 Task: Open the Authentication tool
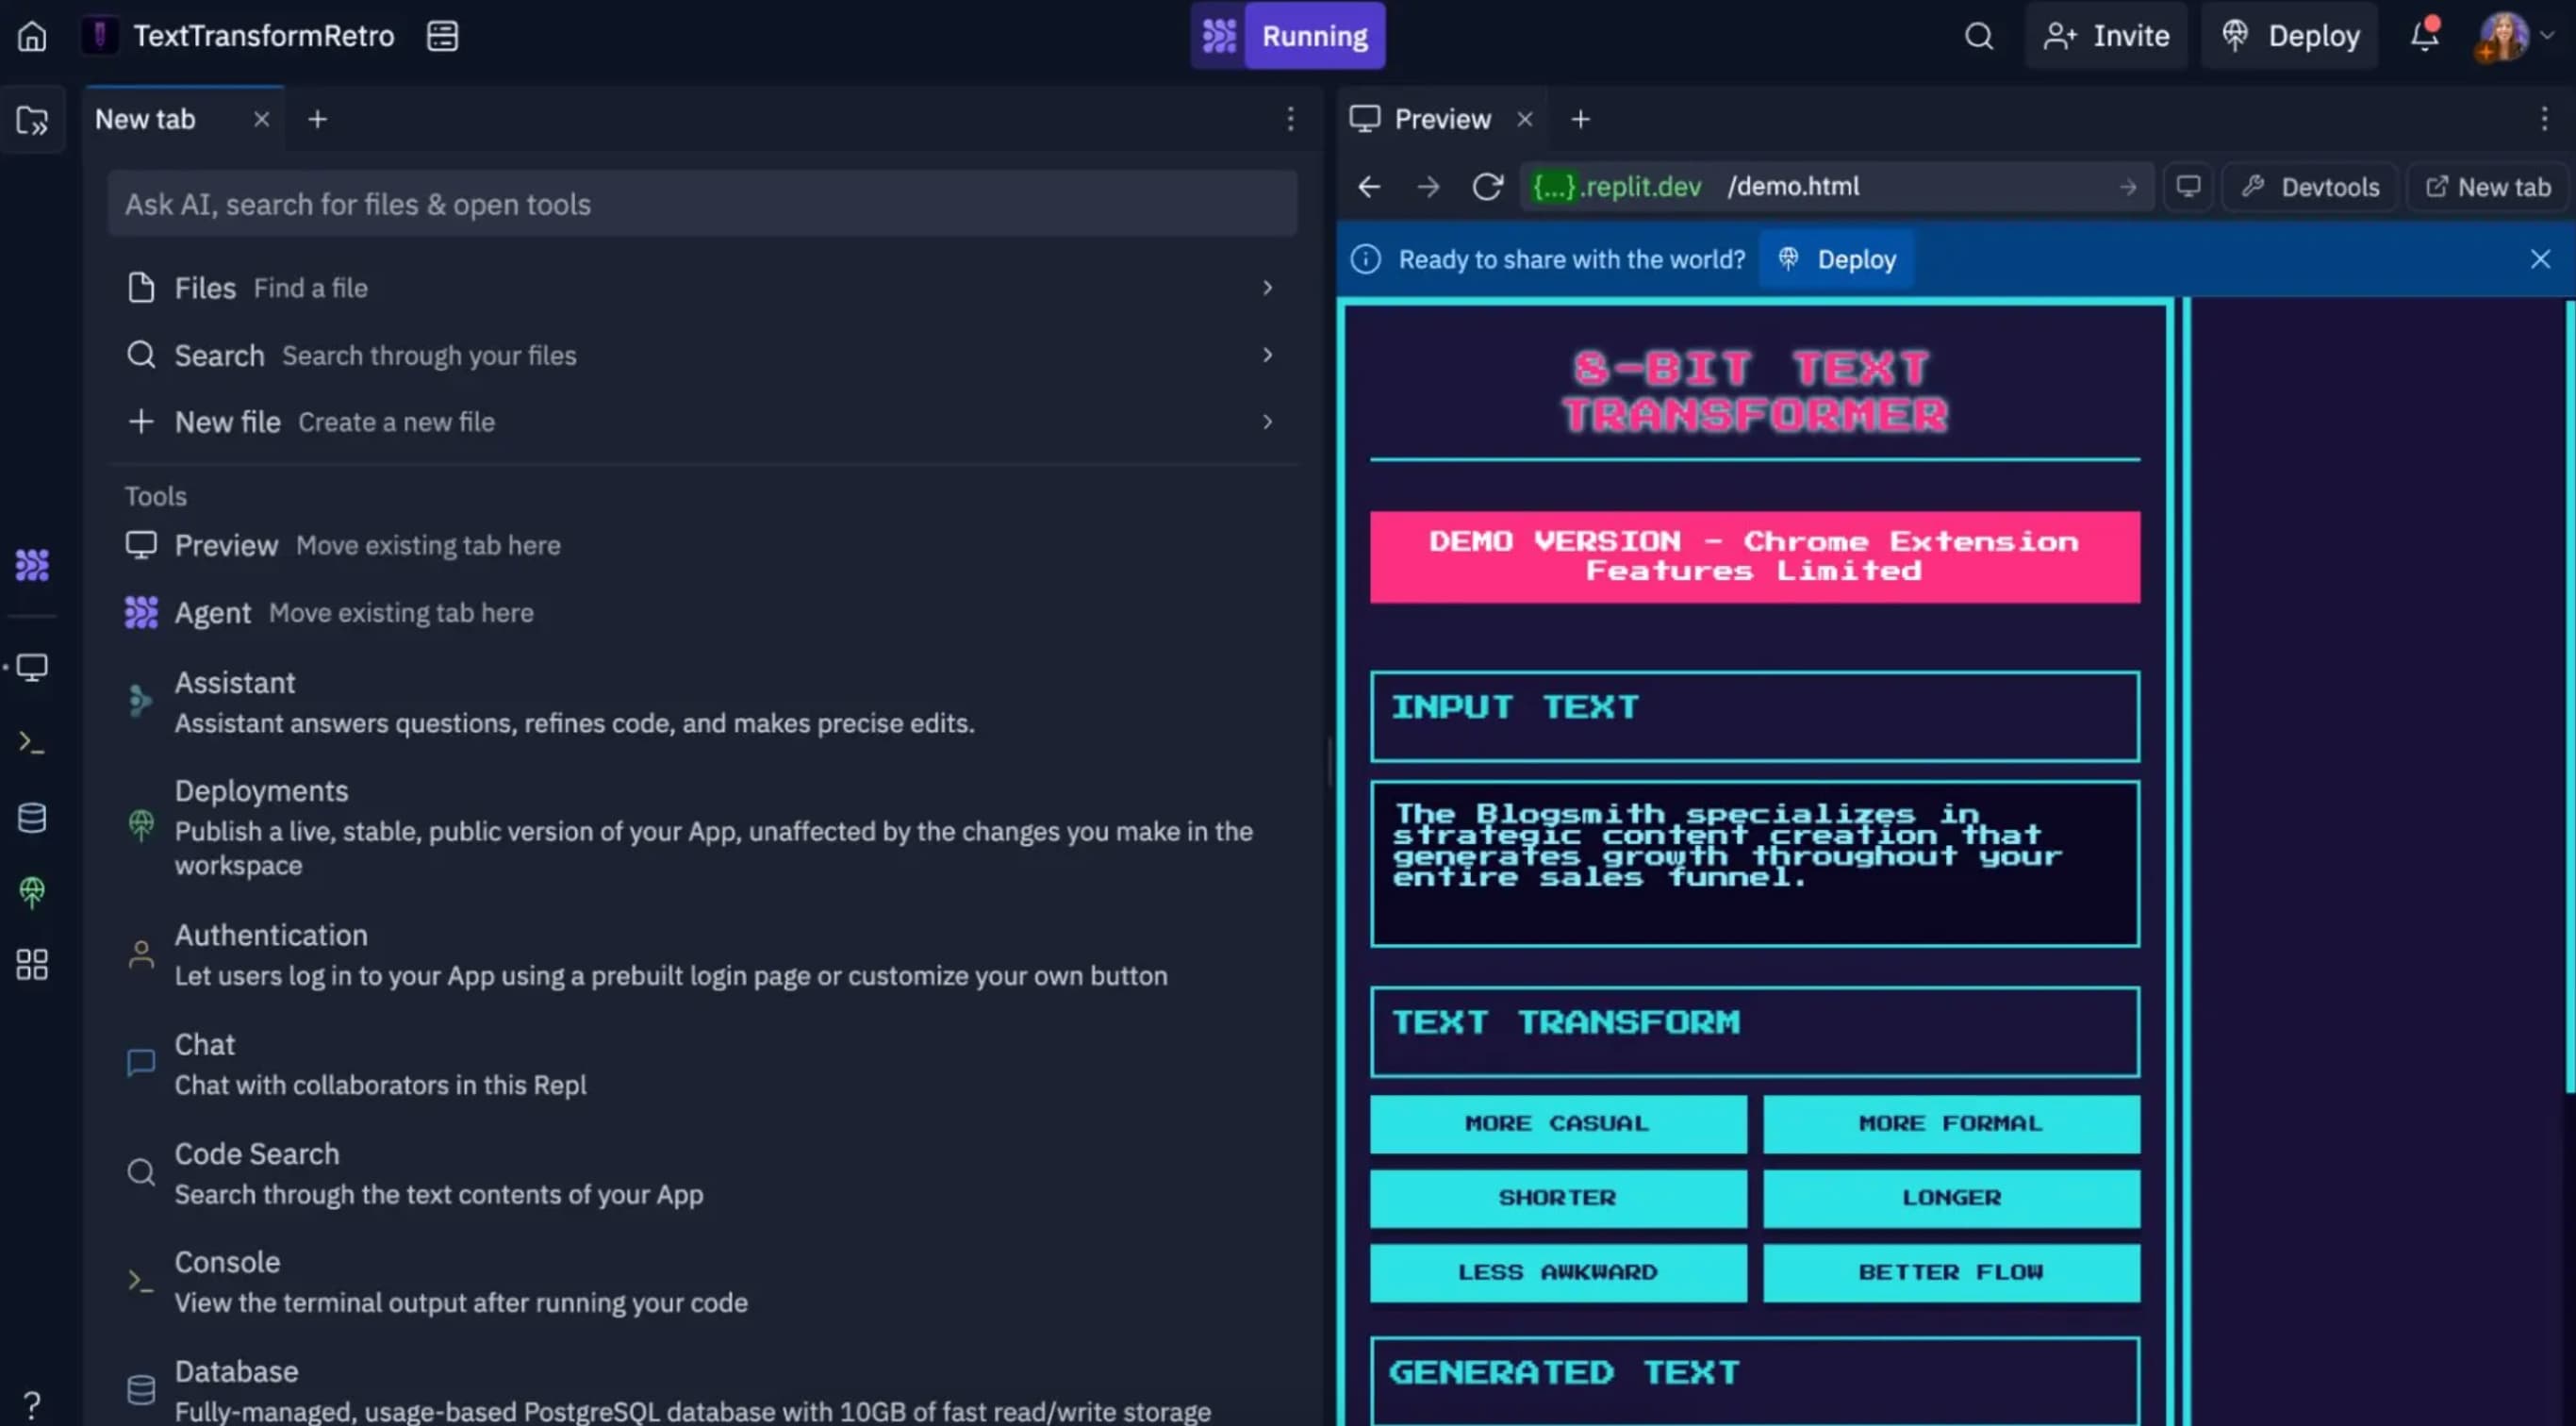(x=702, y=955)
